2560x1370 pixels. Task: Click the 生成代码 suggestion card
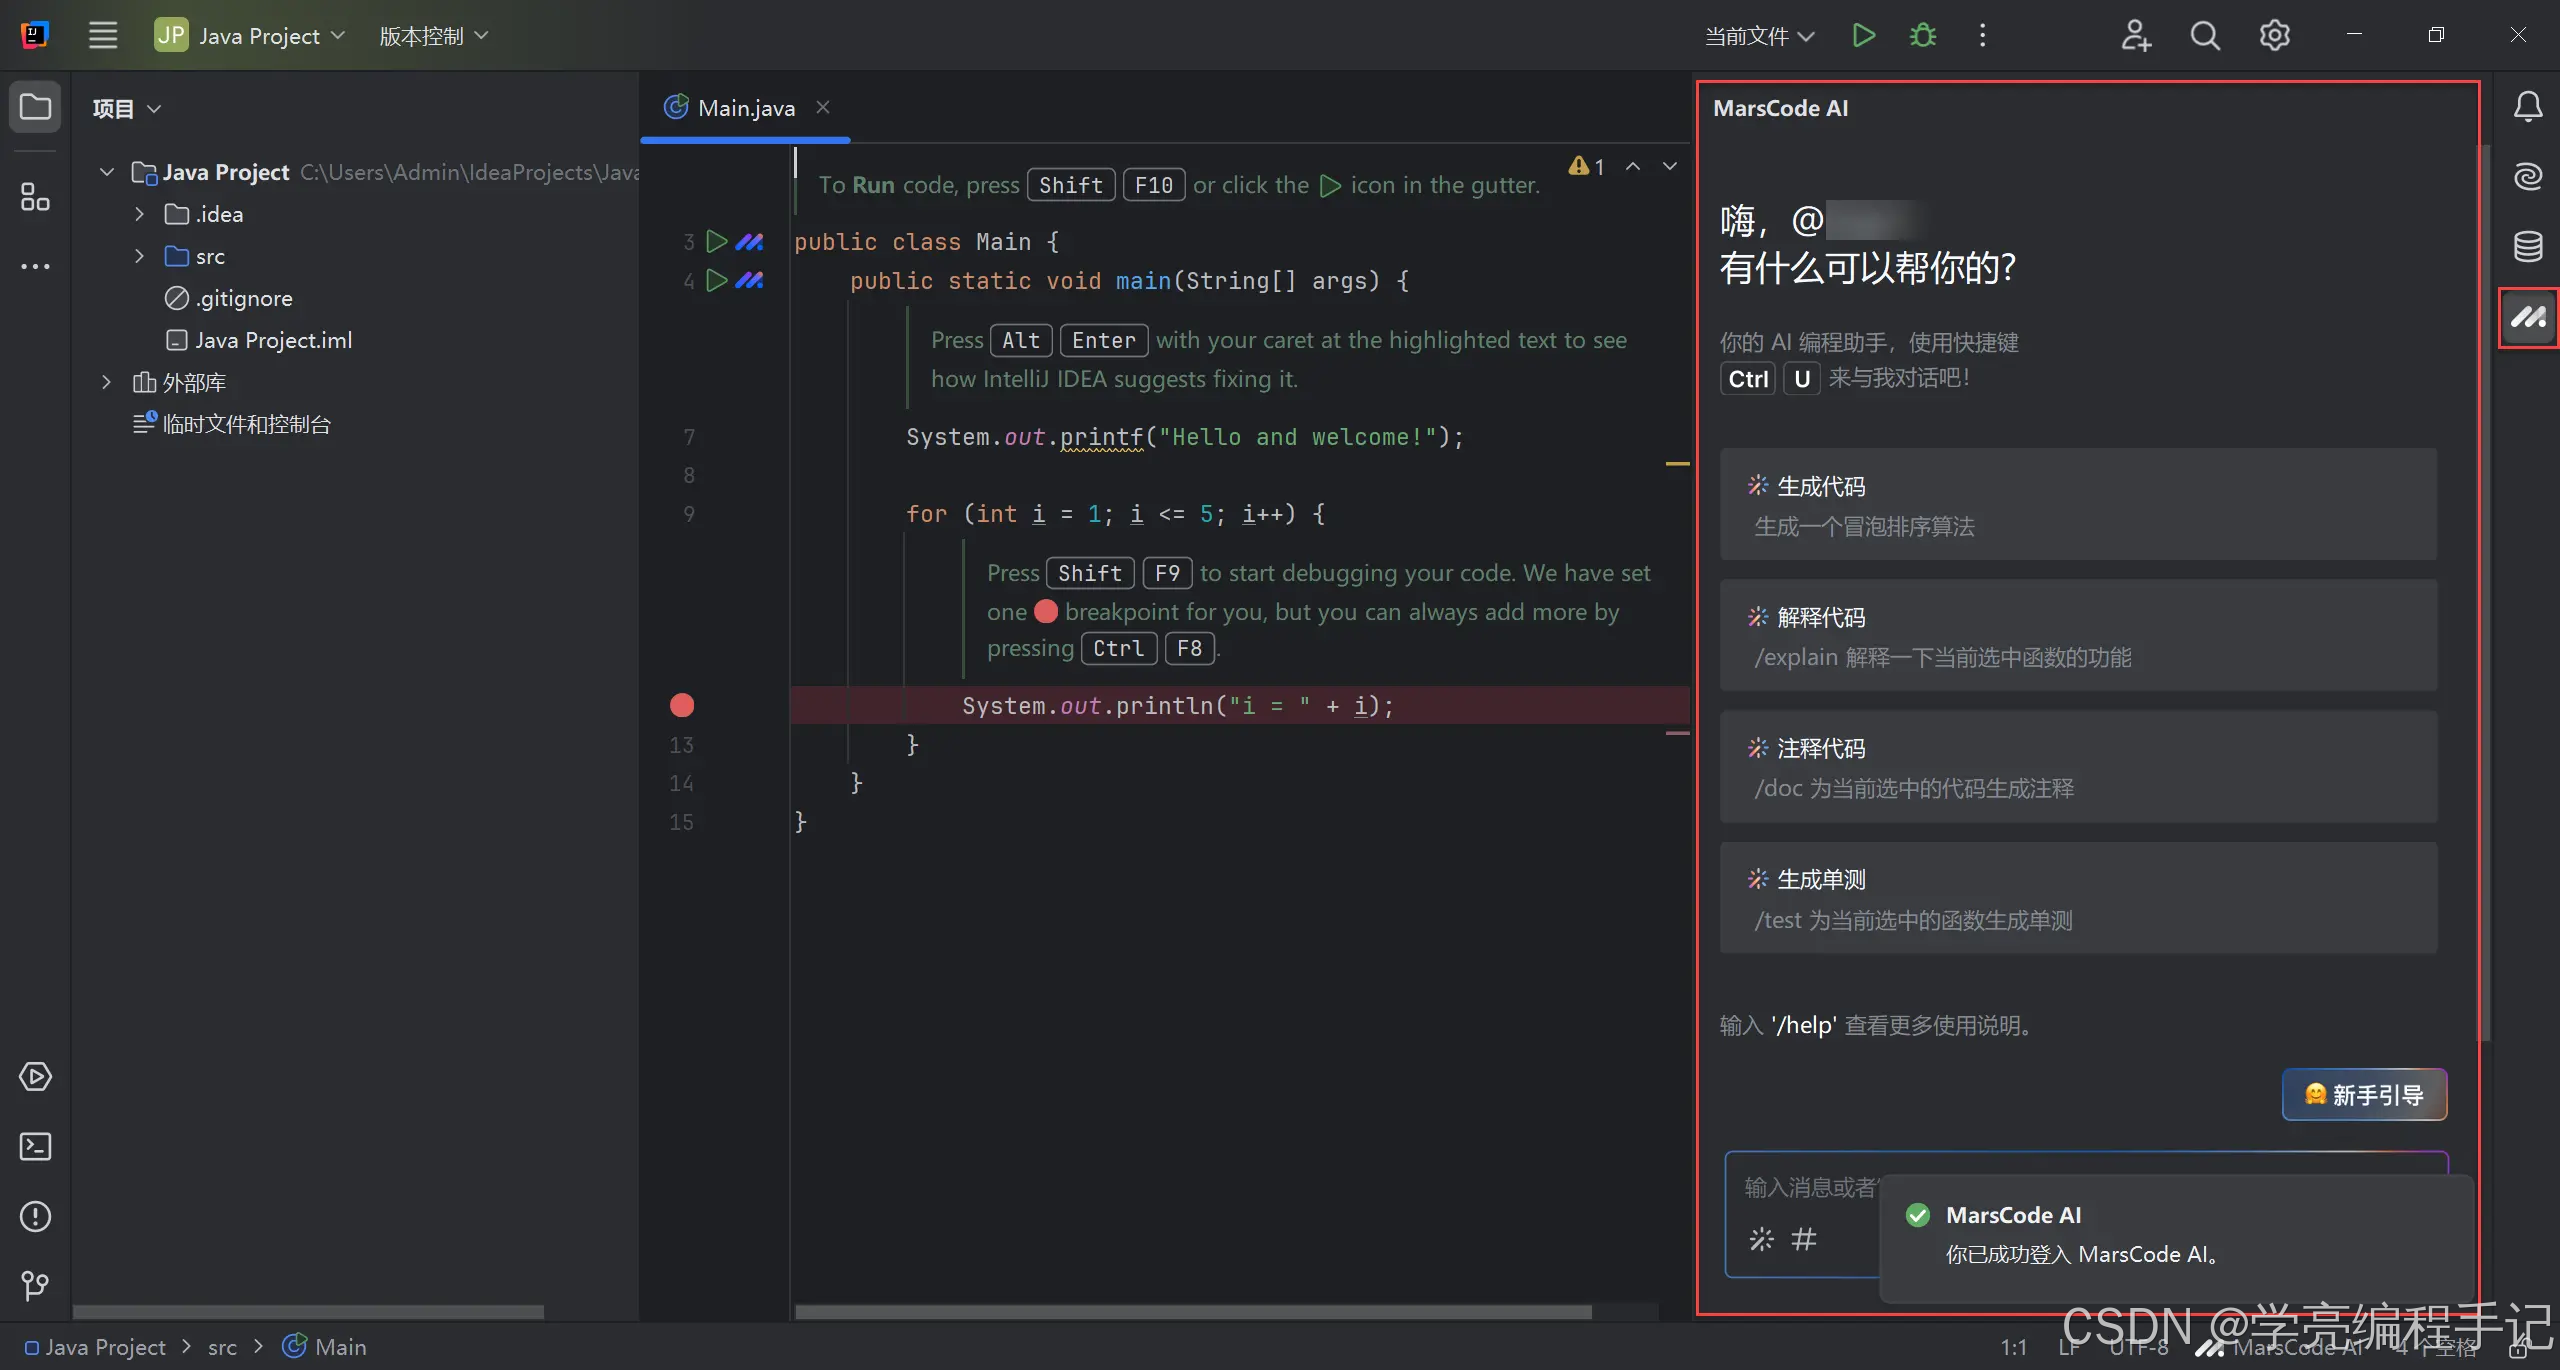(2077, 505)
